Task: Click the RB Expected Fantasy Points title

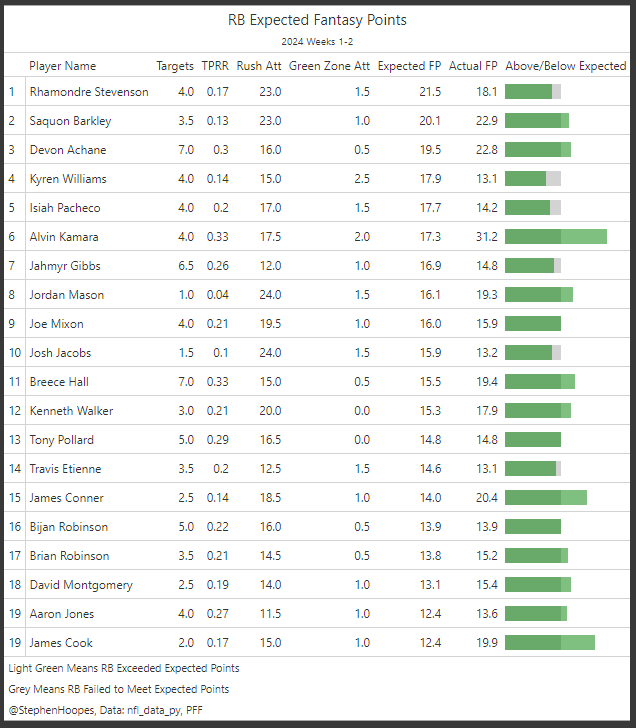Action: click(317, 20)
